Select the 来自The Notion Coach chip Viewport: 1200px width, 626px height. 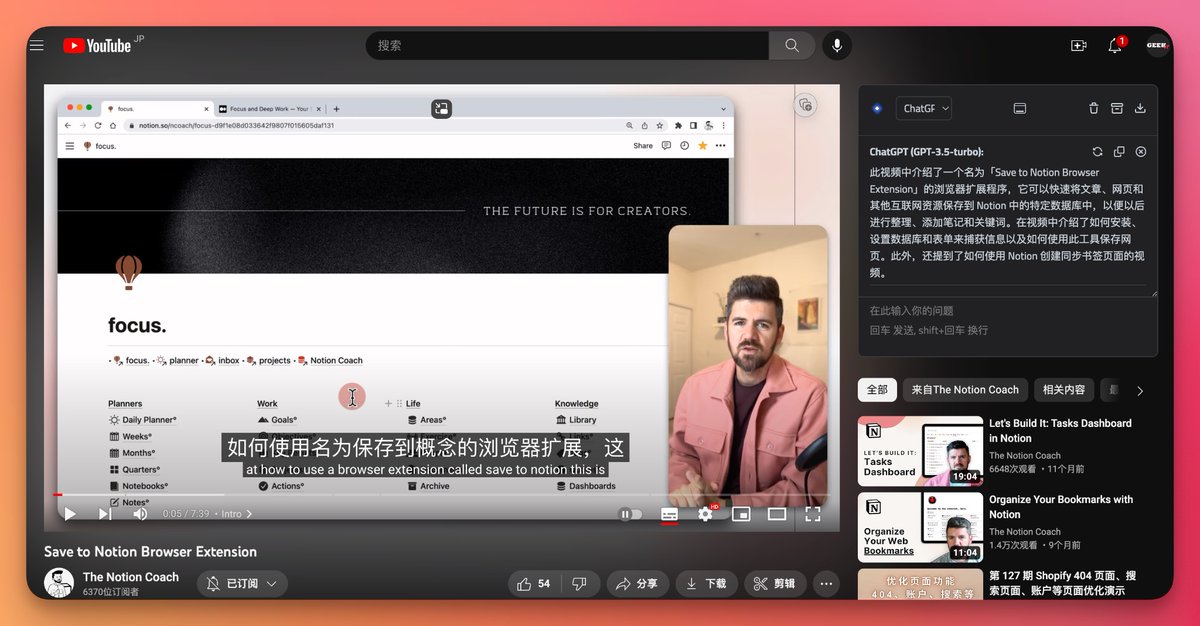click(965, 390)
